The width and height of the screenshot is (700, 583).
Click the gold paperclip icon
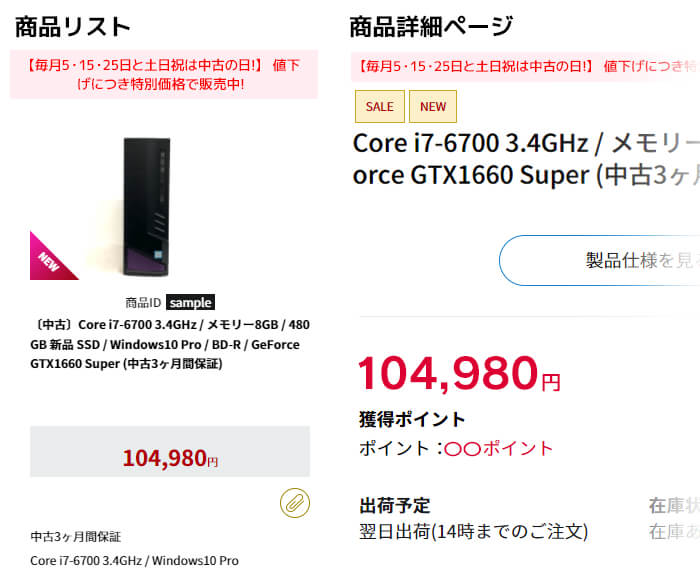pyautogui.click(x=293, y=503)
